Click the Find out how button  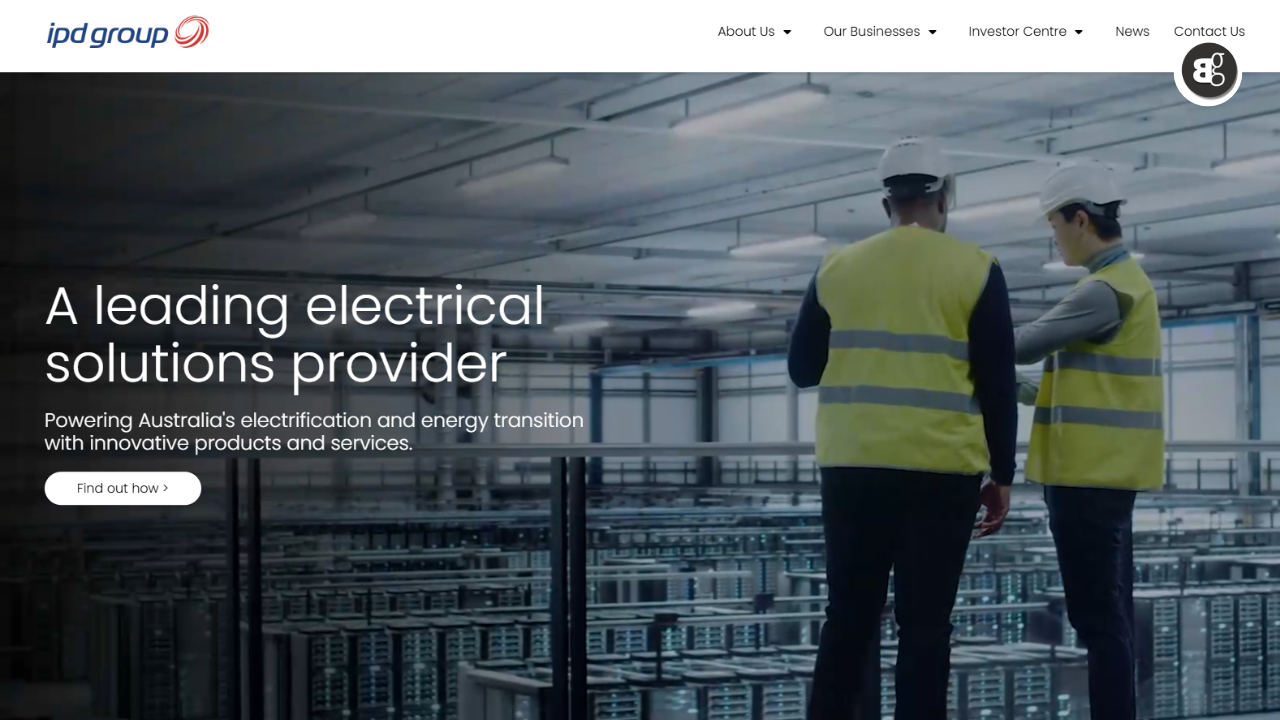click(x=123, y=488)
